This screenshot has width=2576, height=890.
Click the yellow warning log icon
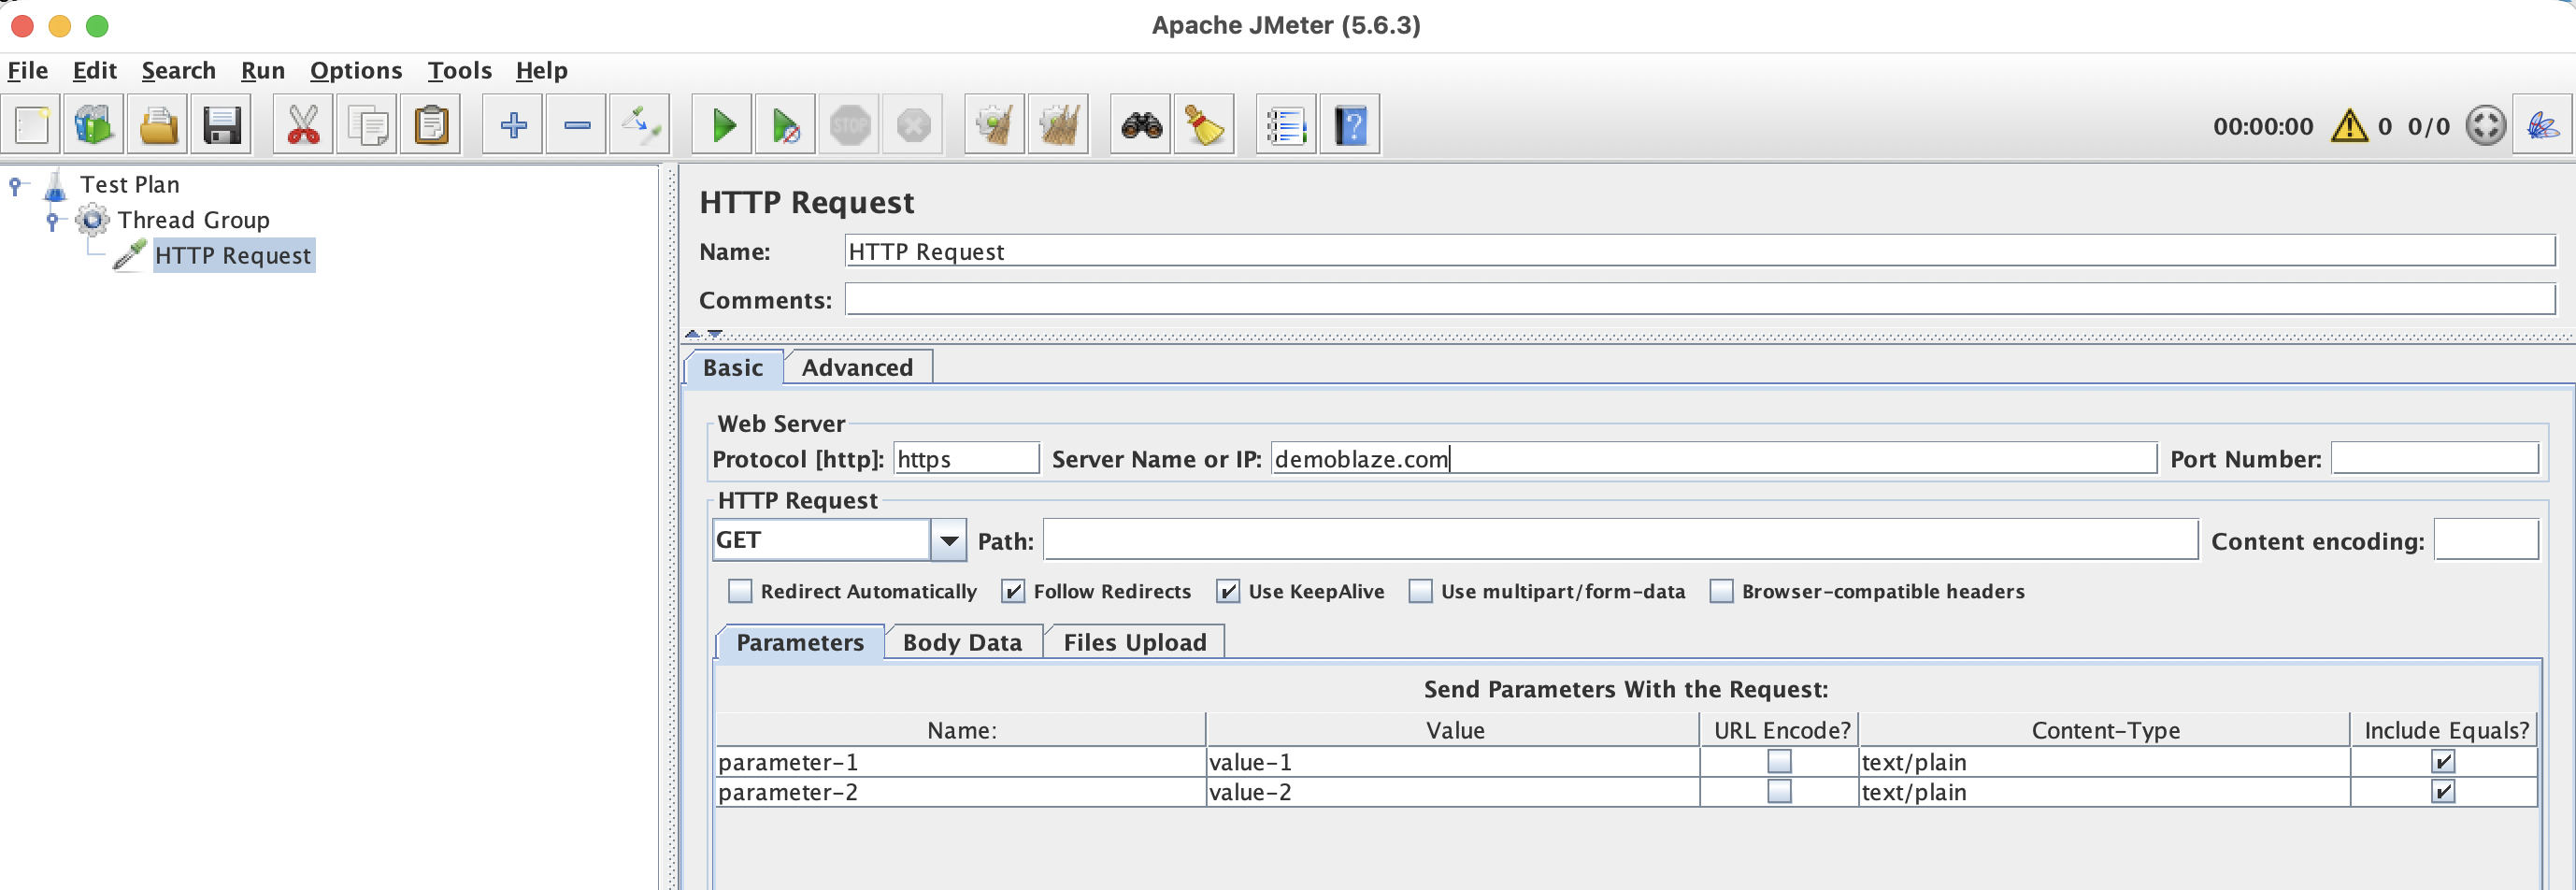coord(2349,126)
